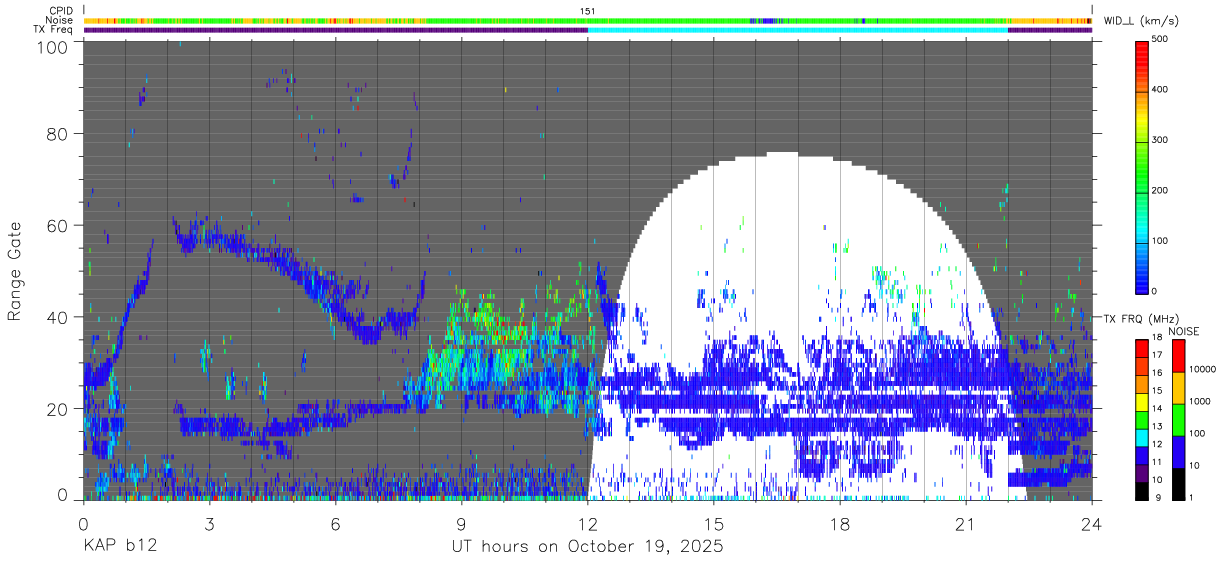Click the purple part of the TX Freq strip
This screenshot has width=1228, height=567.
tap(335, 30)
